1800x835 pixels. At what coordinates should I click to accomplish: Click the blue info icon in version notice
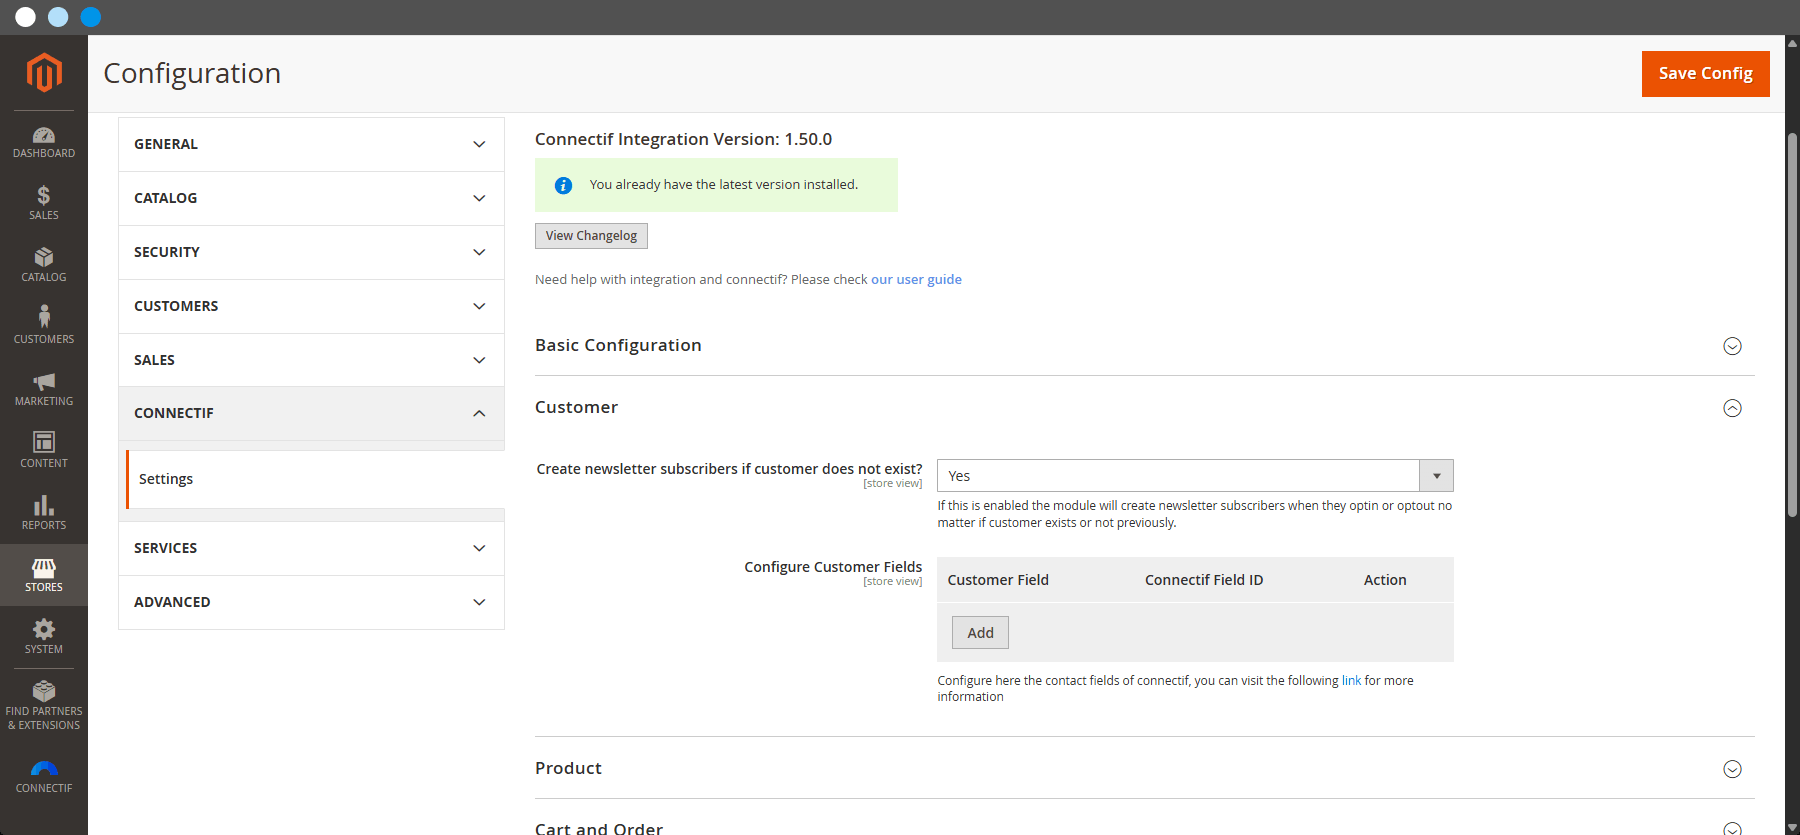point(563,185)
